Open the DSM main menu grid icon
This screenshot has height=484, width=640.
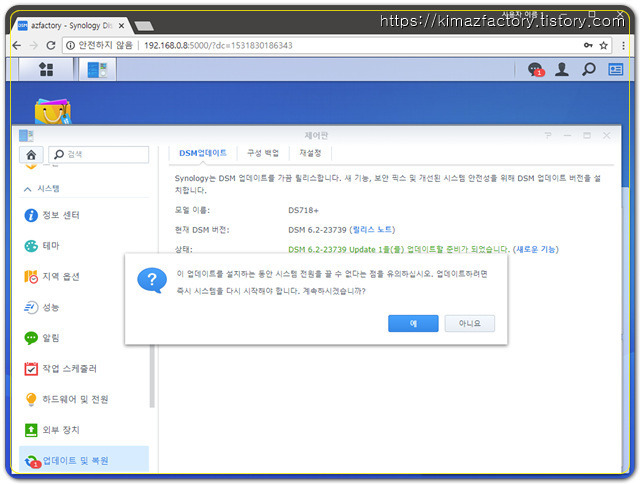click(46, 69)
